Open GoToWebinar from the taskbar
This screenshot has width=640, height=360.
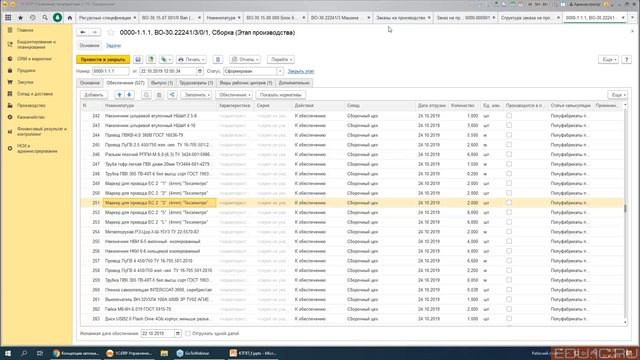coord(193,353)
